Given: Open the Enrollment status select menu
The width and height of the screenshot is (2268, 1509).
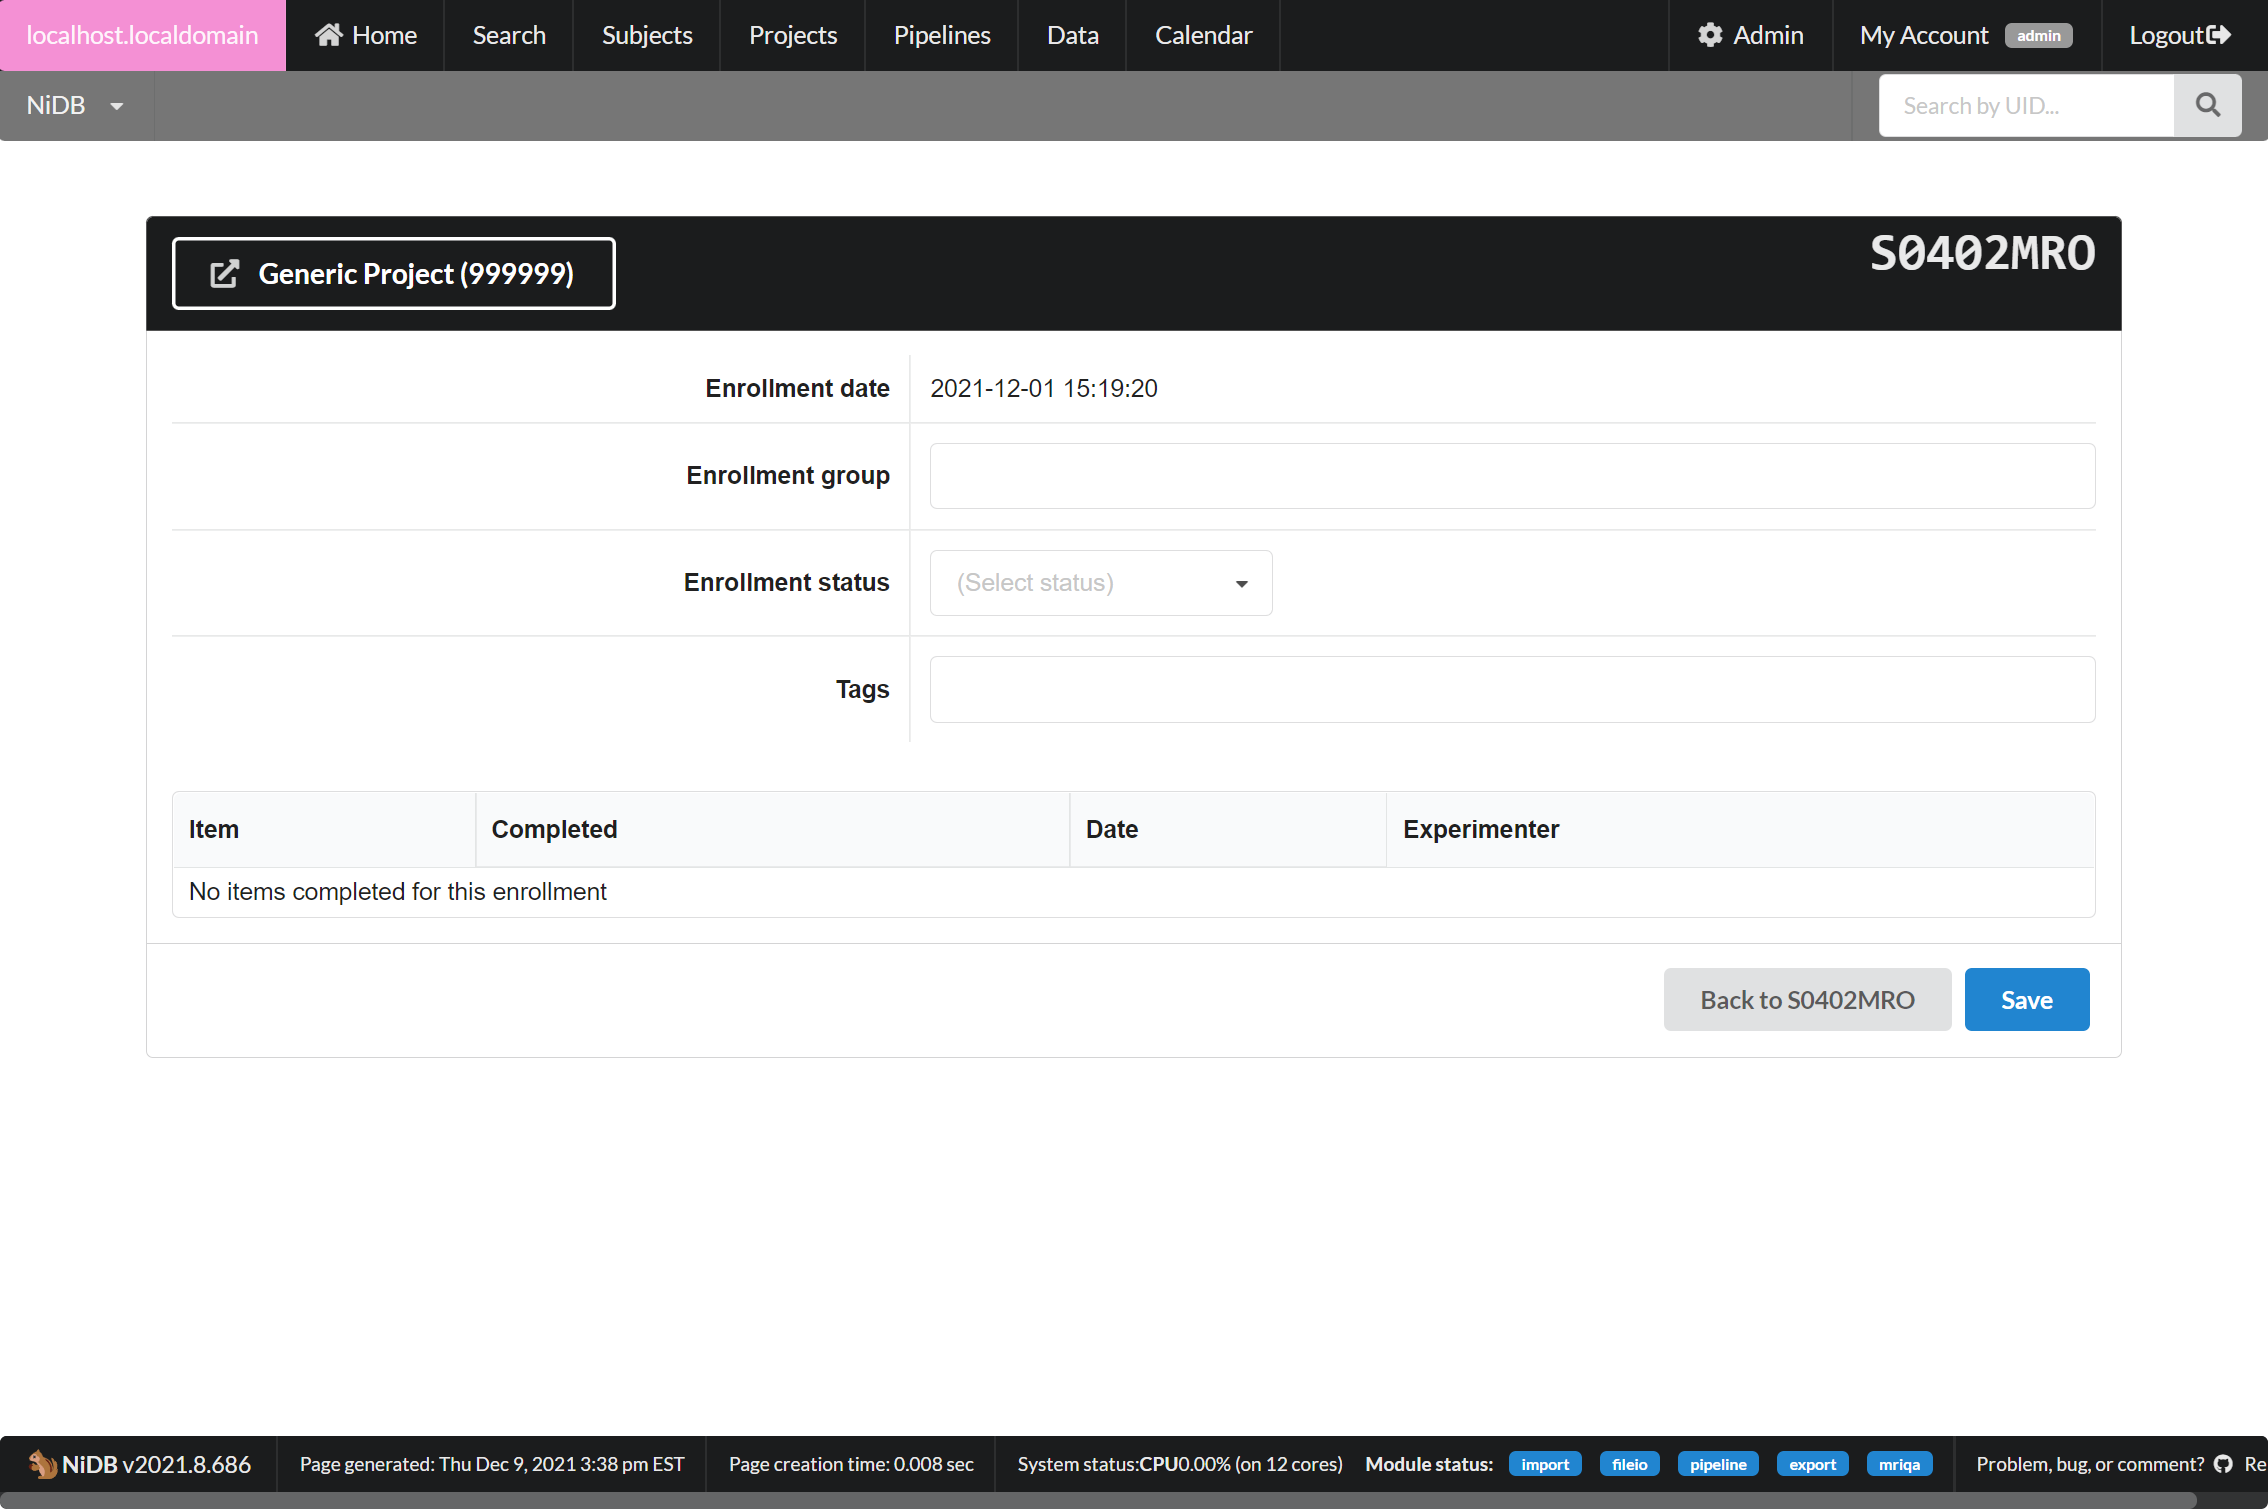Looking at the screenshot, I should click(1100, 582).
